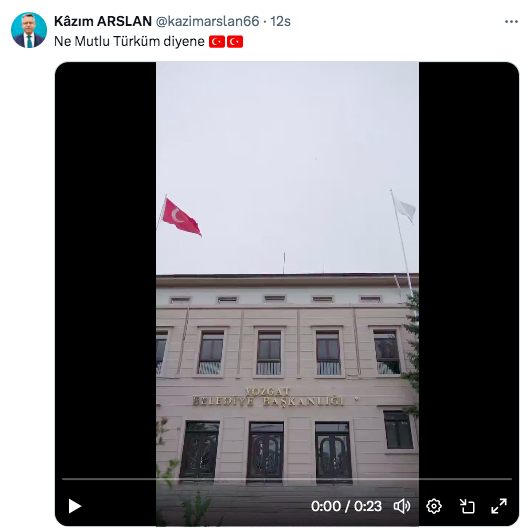Mute the video with the speaker icon
Screen dimensions: 532x531
[402, 506]
